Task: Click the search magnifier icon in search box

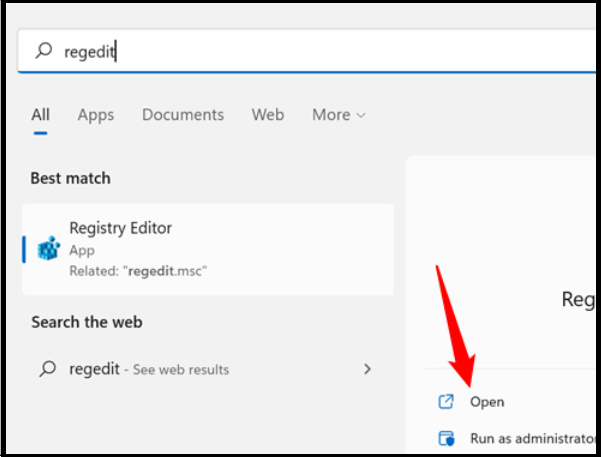Action: [44, 51]
